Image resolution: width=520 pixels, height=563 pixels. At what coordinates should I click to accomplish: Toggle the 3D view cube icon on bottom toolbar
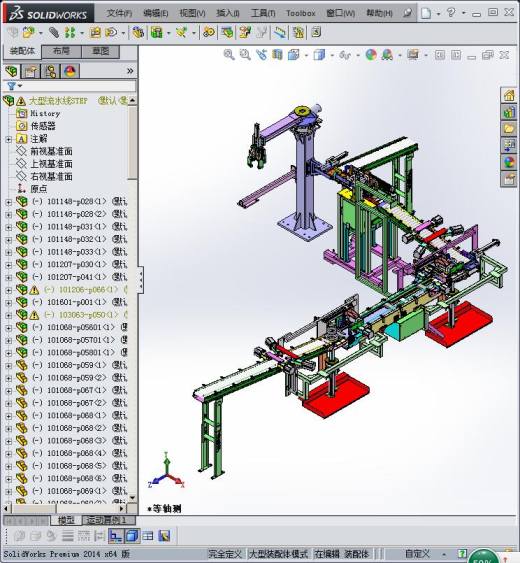[x=132, y=536]
